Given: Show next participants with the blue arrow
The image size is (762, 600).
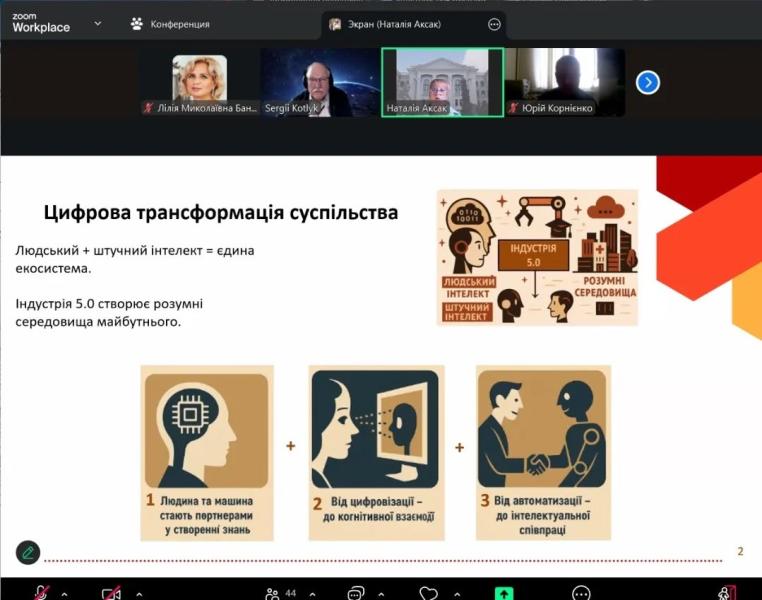Looking at the screenshot, I should (x=648, y=82).
